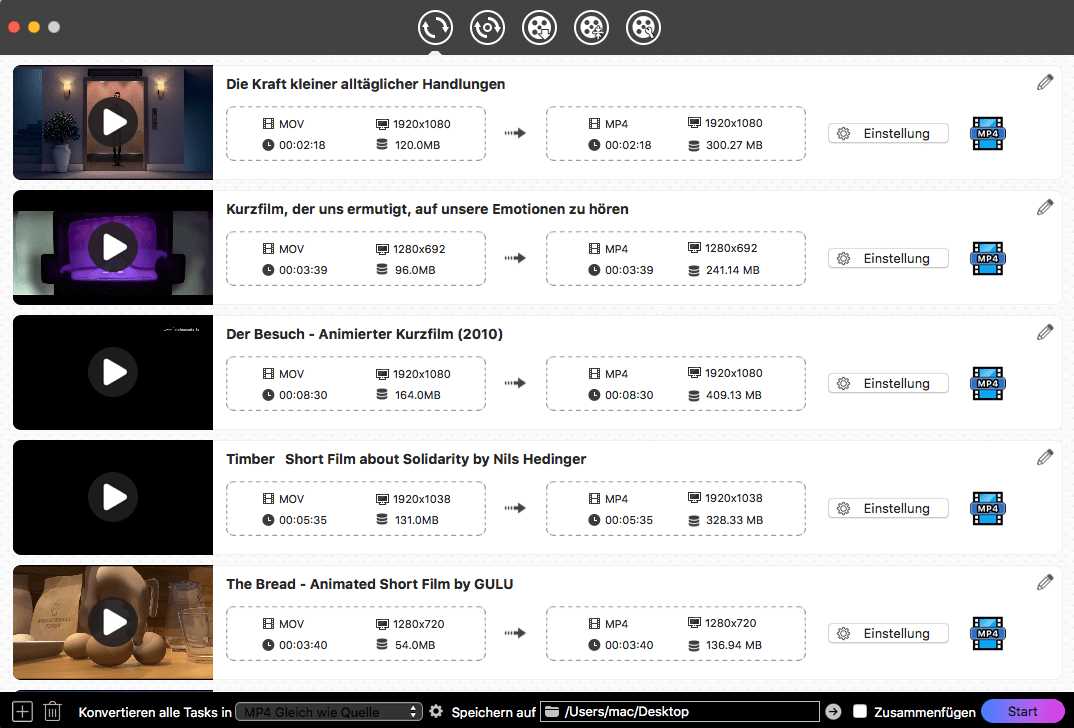
Task: Click the edit pencil for 'Die Kraft kleiner alltäglicher Handlungen'
Action: pyautogui.click(x=1045, y=82)
